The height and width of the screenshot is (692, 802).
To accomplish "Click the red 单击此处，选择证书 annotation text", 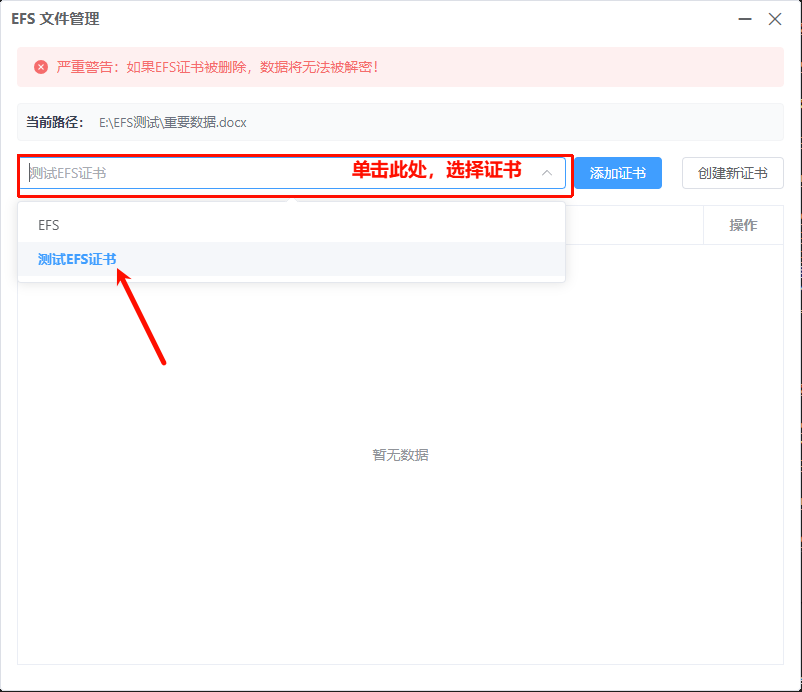I will pyautogui.click(x=436, y=170).
